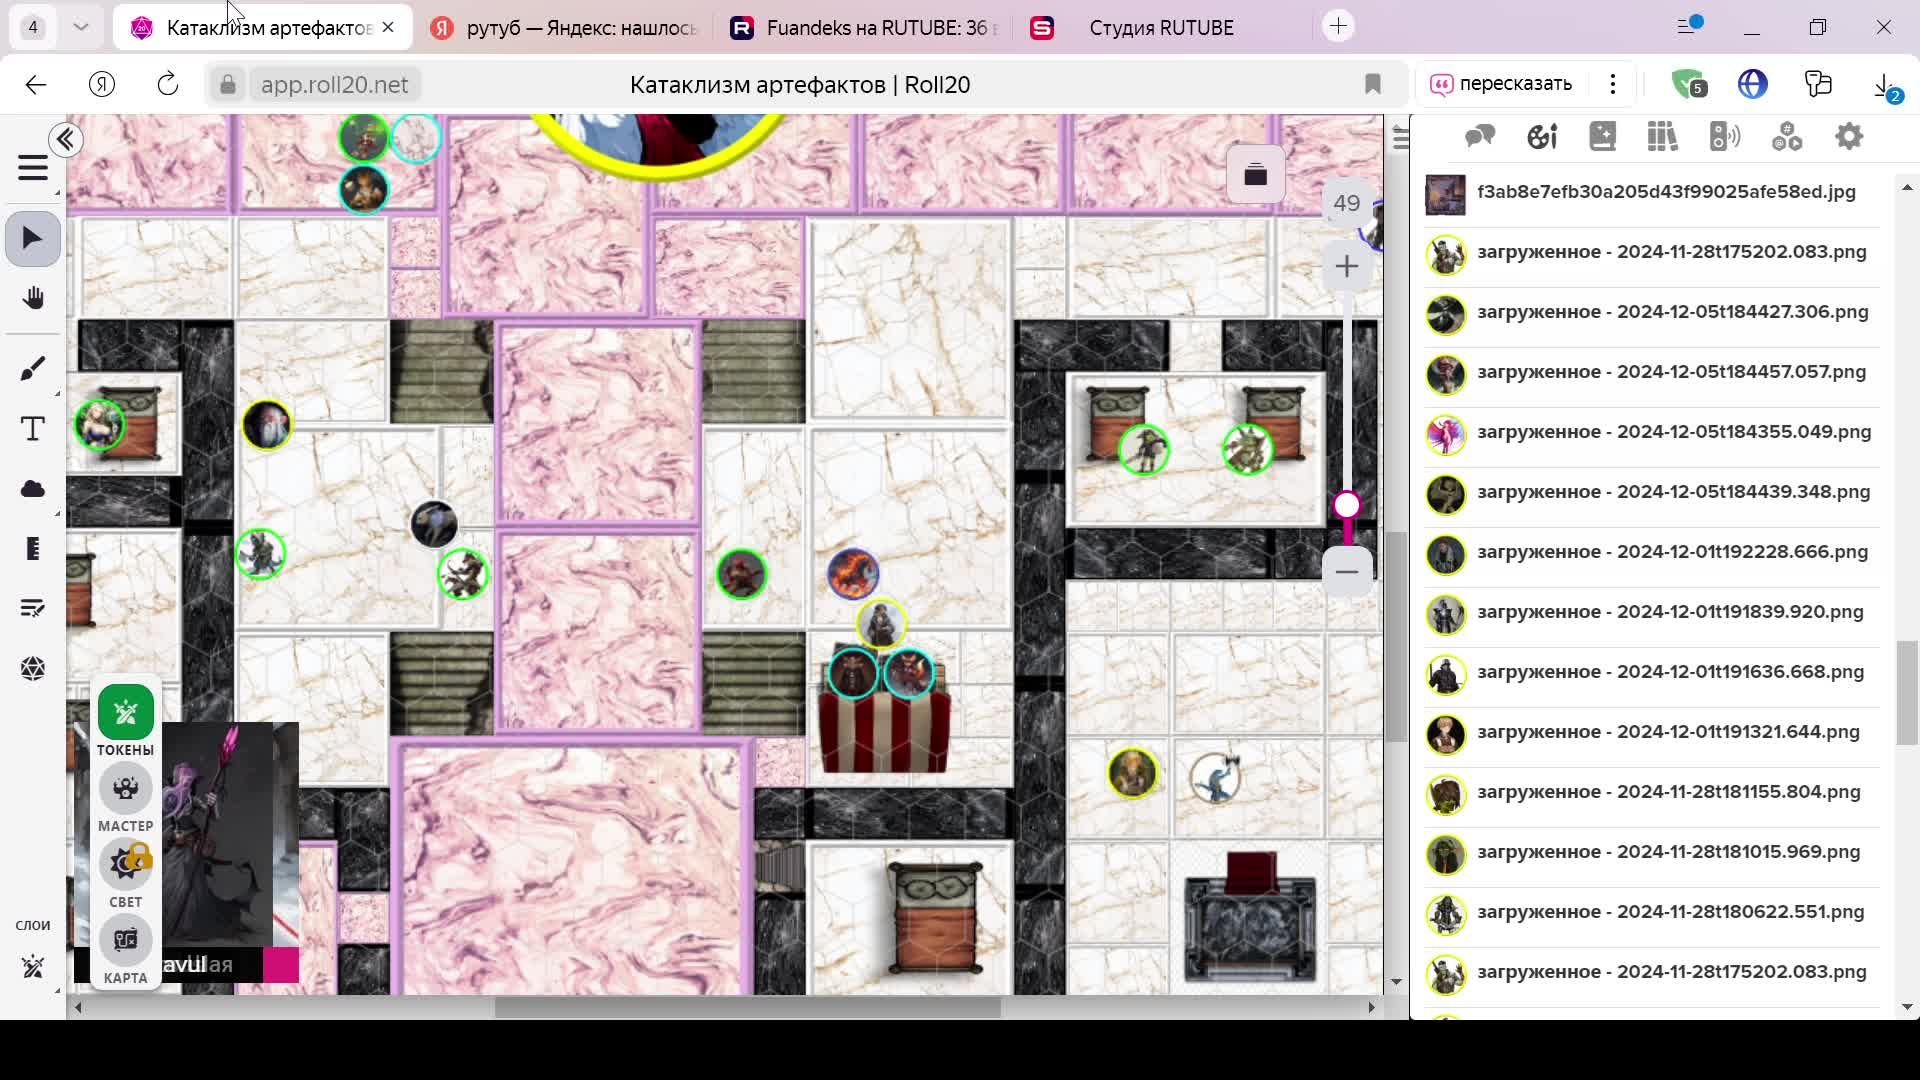
Task: Click the zoom in plus button
Action: pos(1346,266)
